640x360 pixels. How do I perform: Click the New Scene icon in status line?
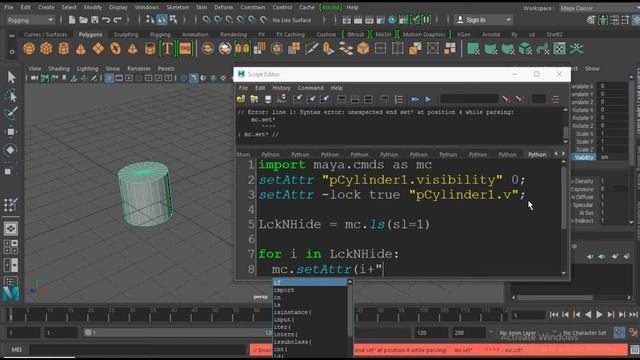tap(72, 20)
